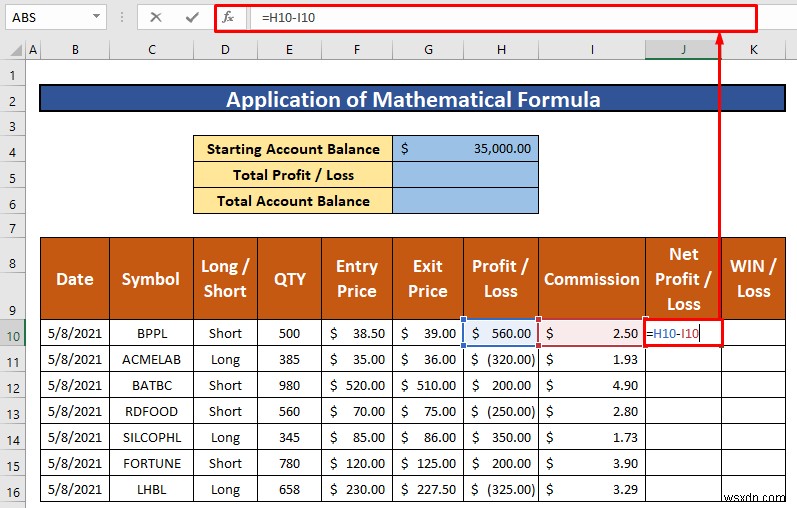
Task: Click the 'Entry Price' table header
Action: (x=357, y=279)
